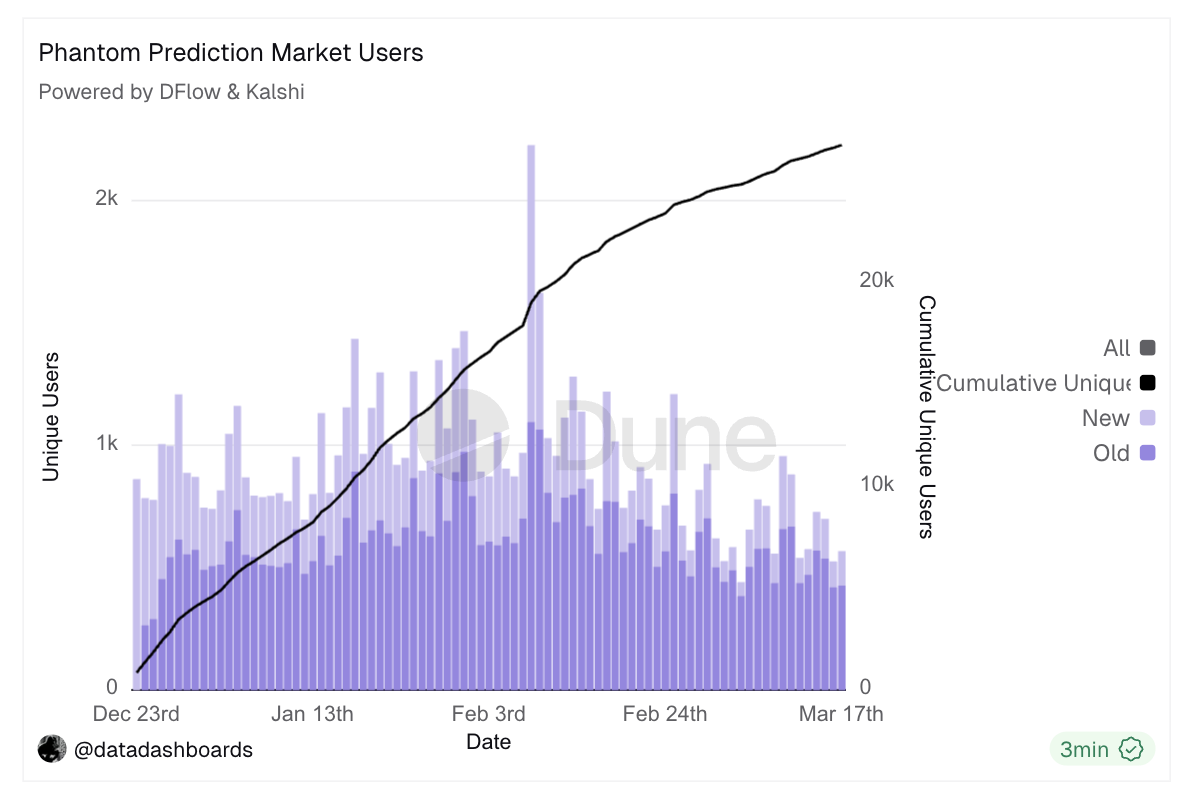This screenshot has width=1188, height=792.
Task: Click the "Powered by DFlow & Kalshi" subtitle
Action: pyautogui.click(x=171, y=92)
